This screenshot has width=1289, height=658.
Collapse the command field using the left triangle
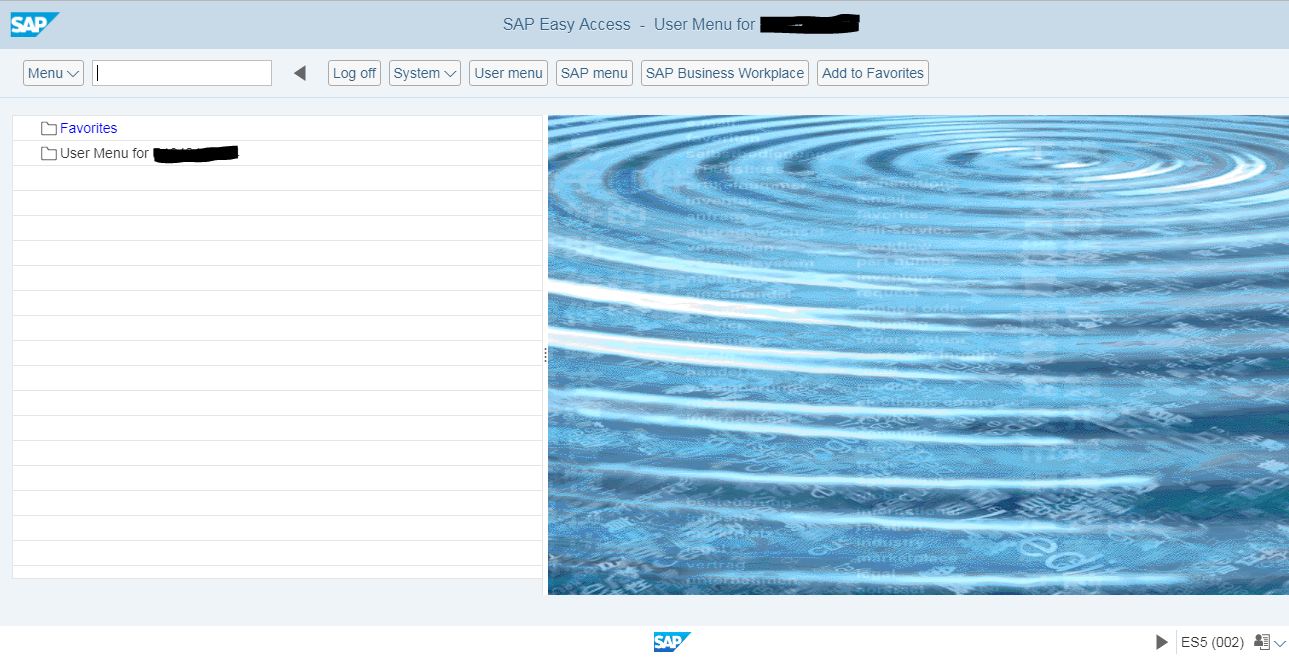click(299, 73)
